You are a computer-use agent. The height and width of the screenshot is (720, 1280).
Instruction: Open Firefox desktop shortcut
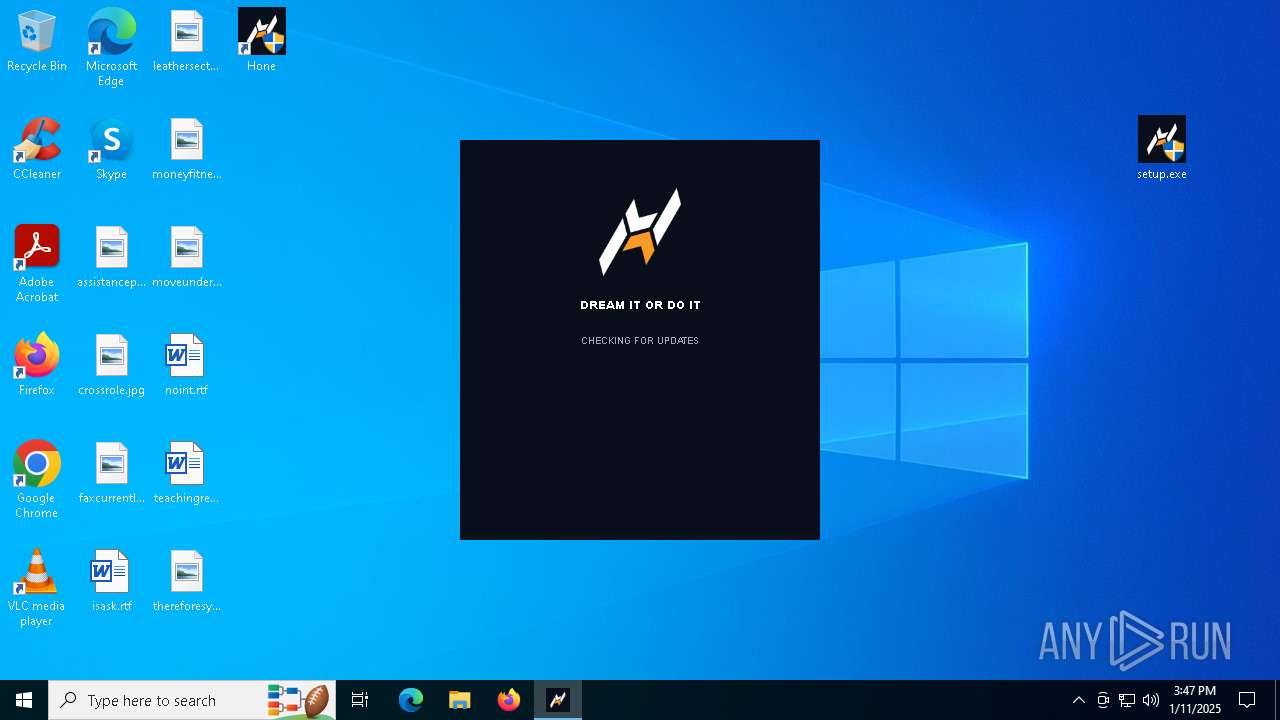[37, 366]
